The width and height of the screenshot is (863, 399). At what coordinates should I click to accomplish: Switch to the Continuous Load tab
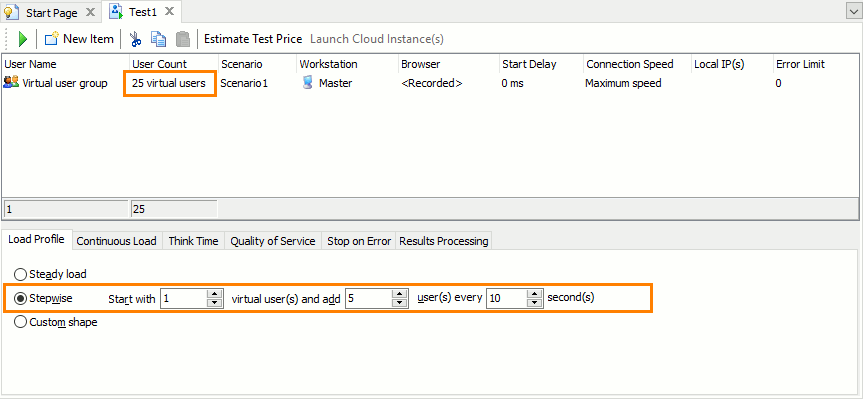(117, 241)
